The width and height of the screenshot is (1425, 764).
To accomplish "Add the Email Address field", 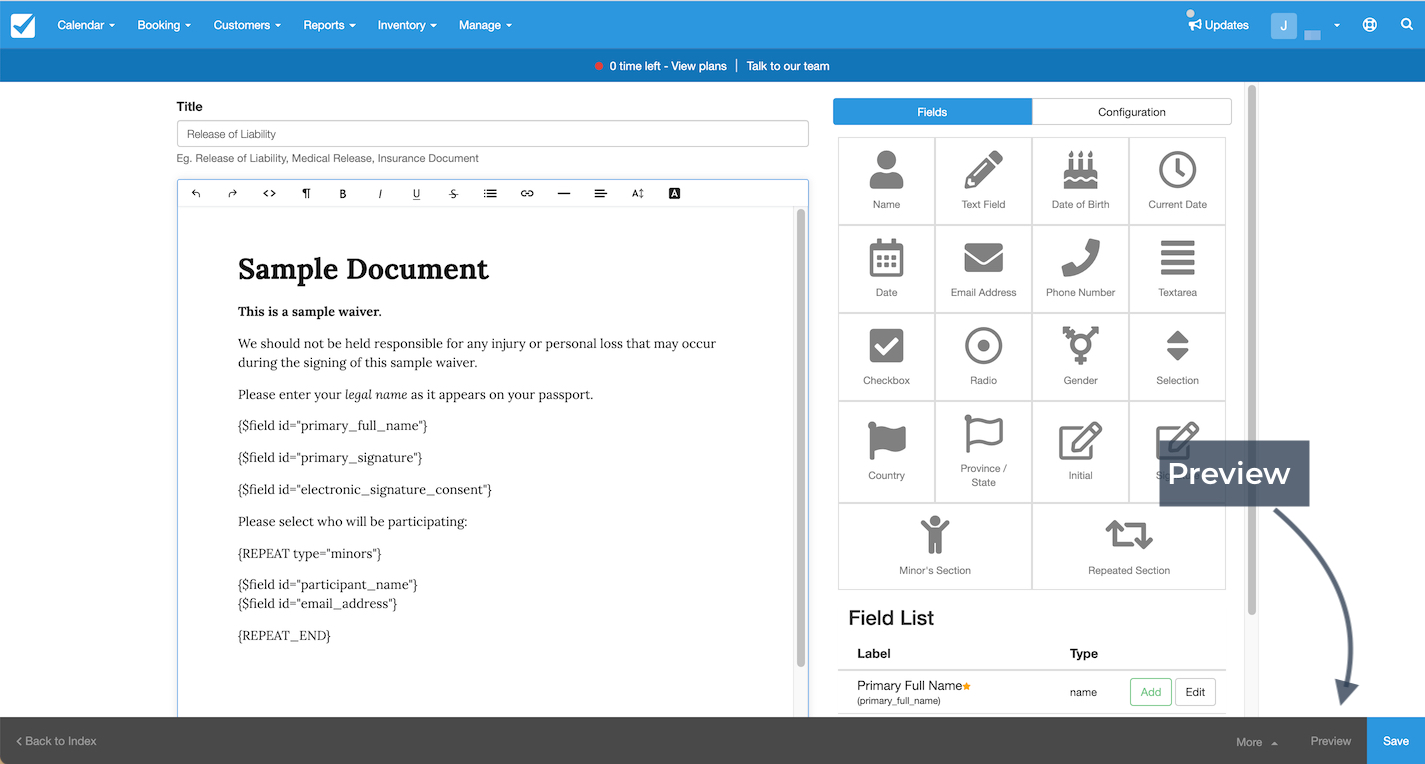I will (x=983, y=269).
